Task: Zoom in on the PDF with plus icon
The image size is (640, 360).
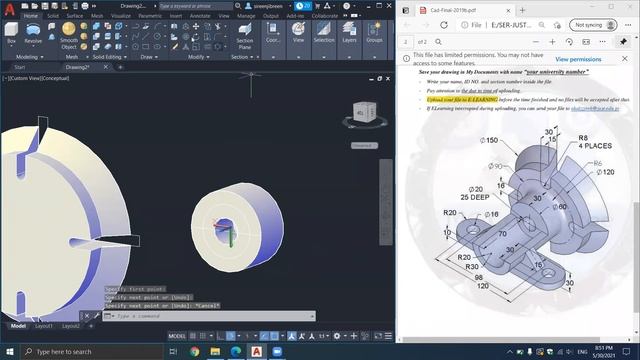Action: tap(552, 42)
